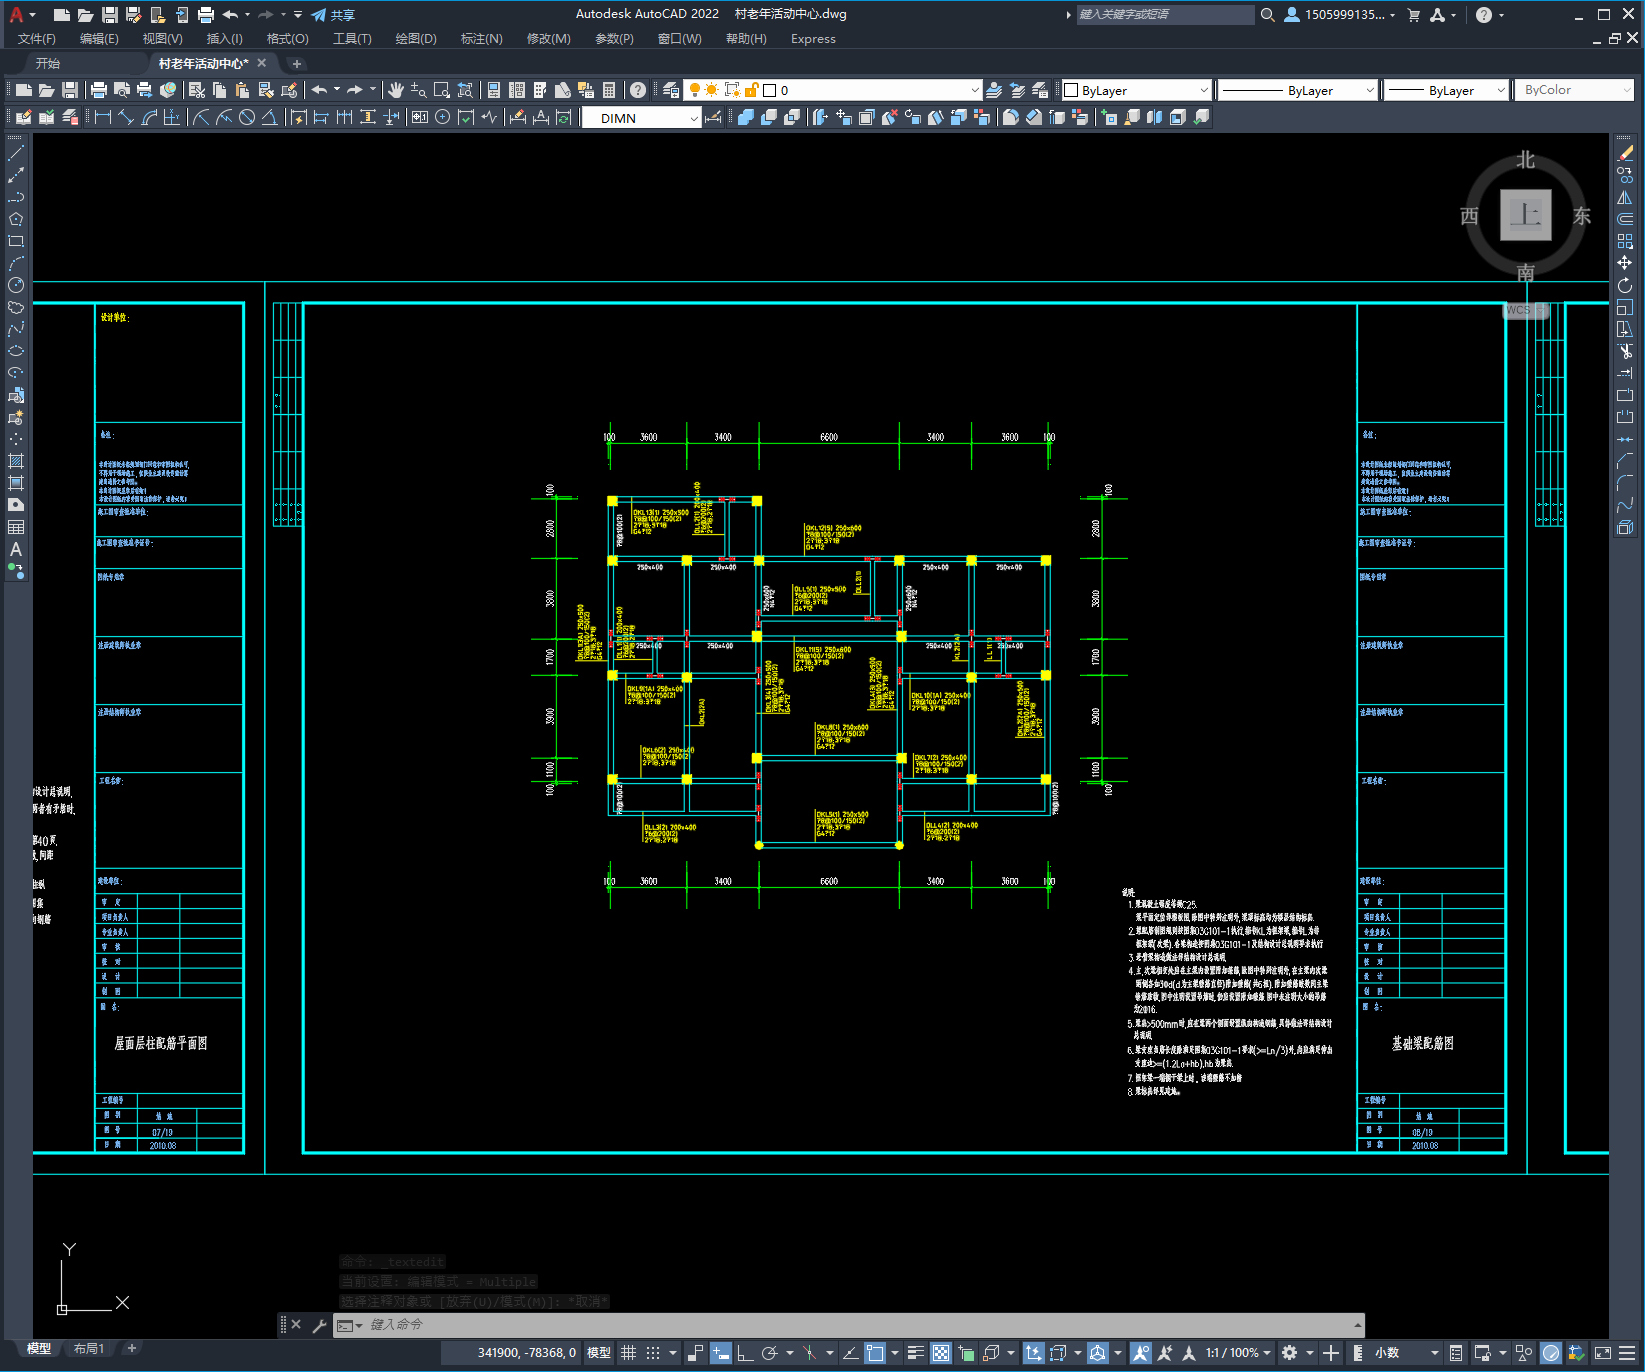Click the 上 top face of ViewCube
The image size is (1645, 1372).
click(1526, 214)
